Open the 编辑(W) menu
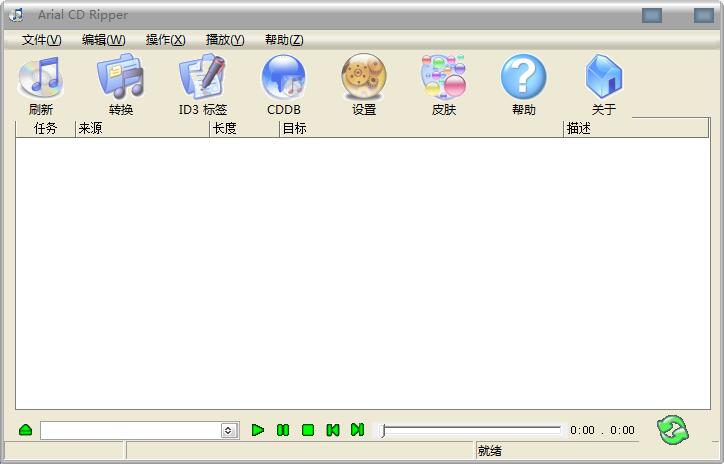 pyautogui.click(x=103, y=40)
